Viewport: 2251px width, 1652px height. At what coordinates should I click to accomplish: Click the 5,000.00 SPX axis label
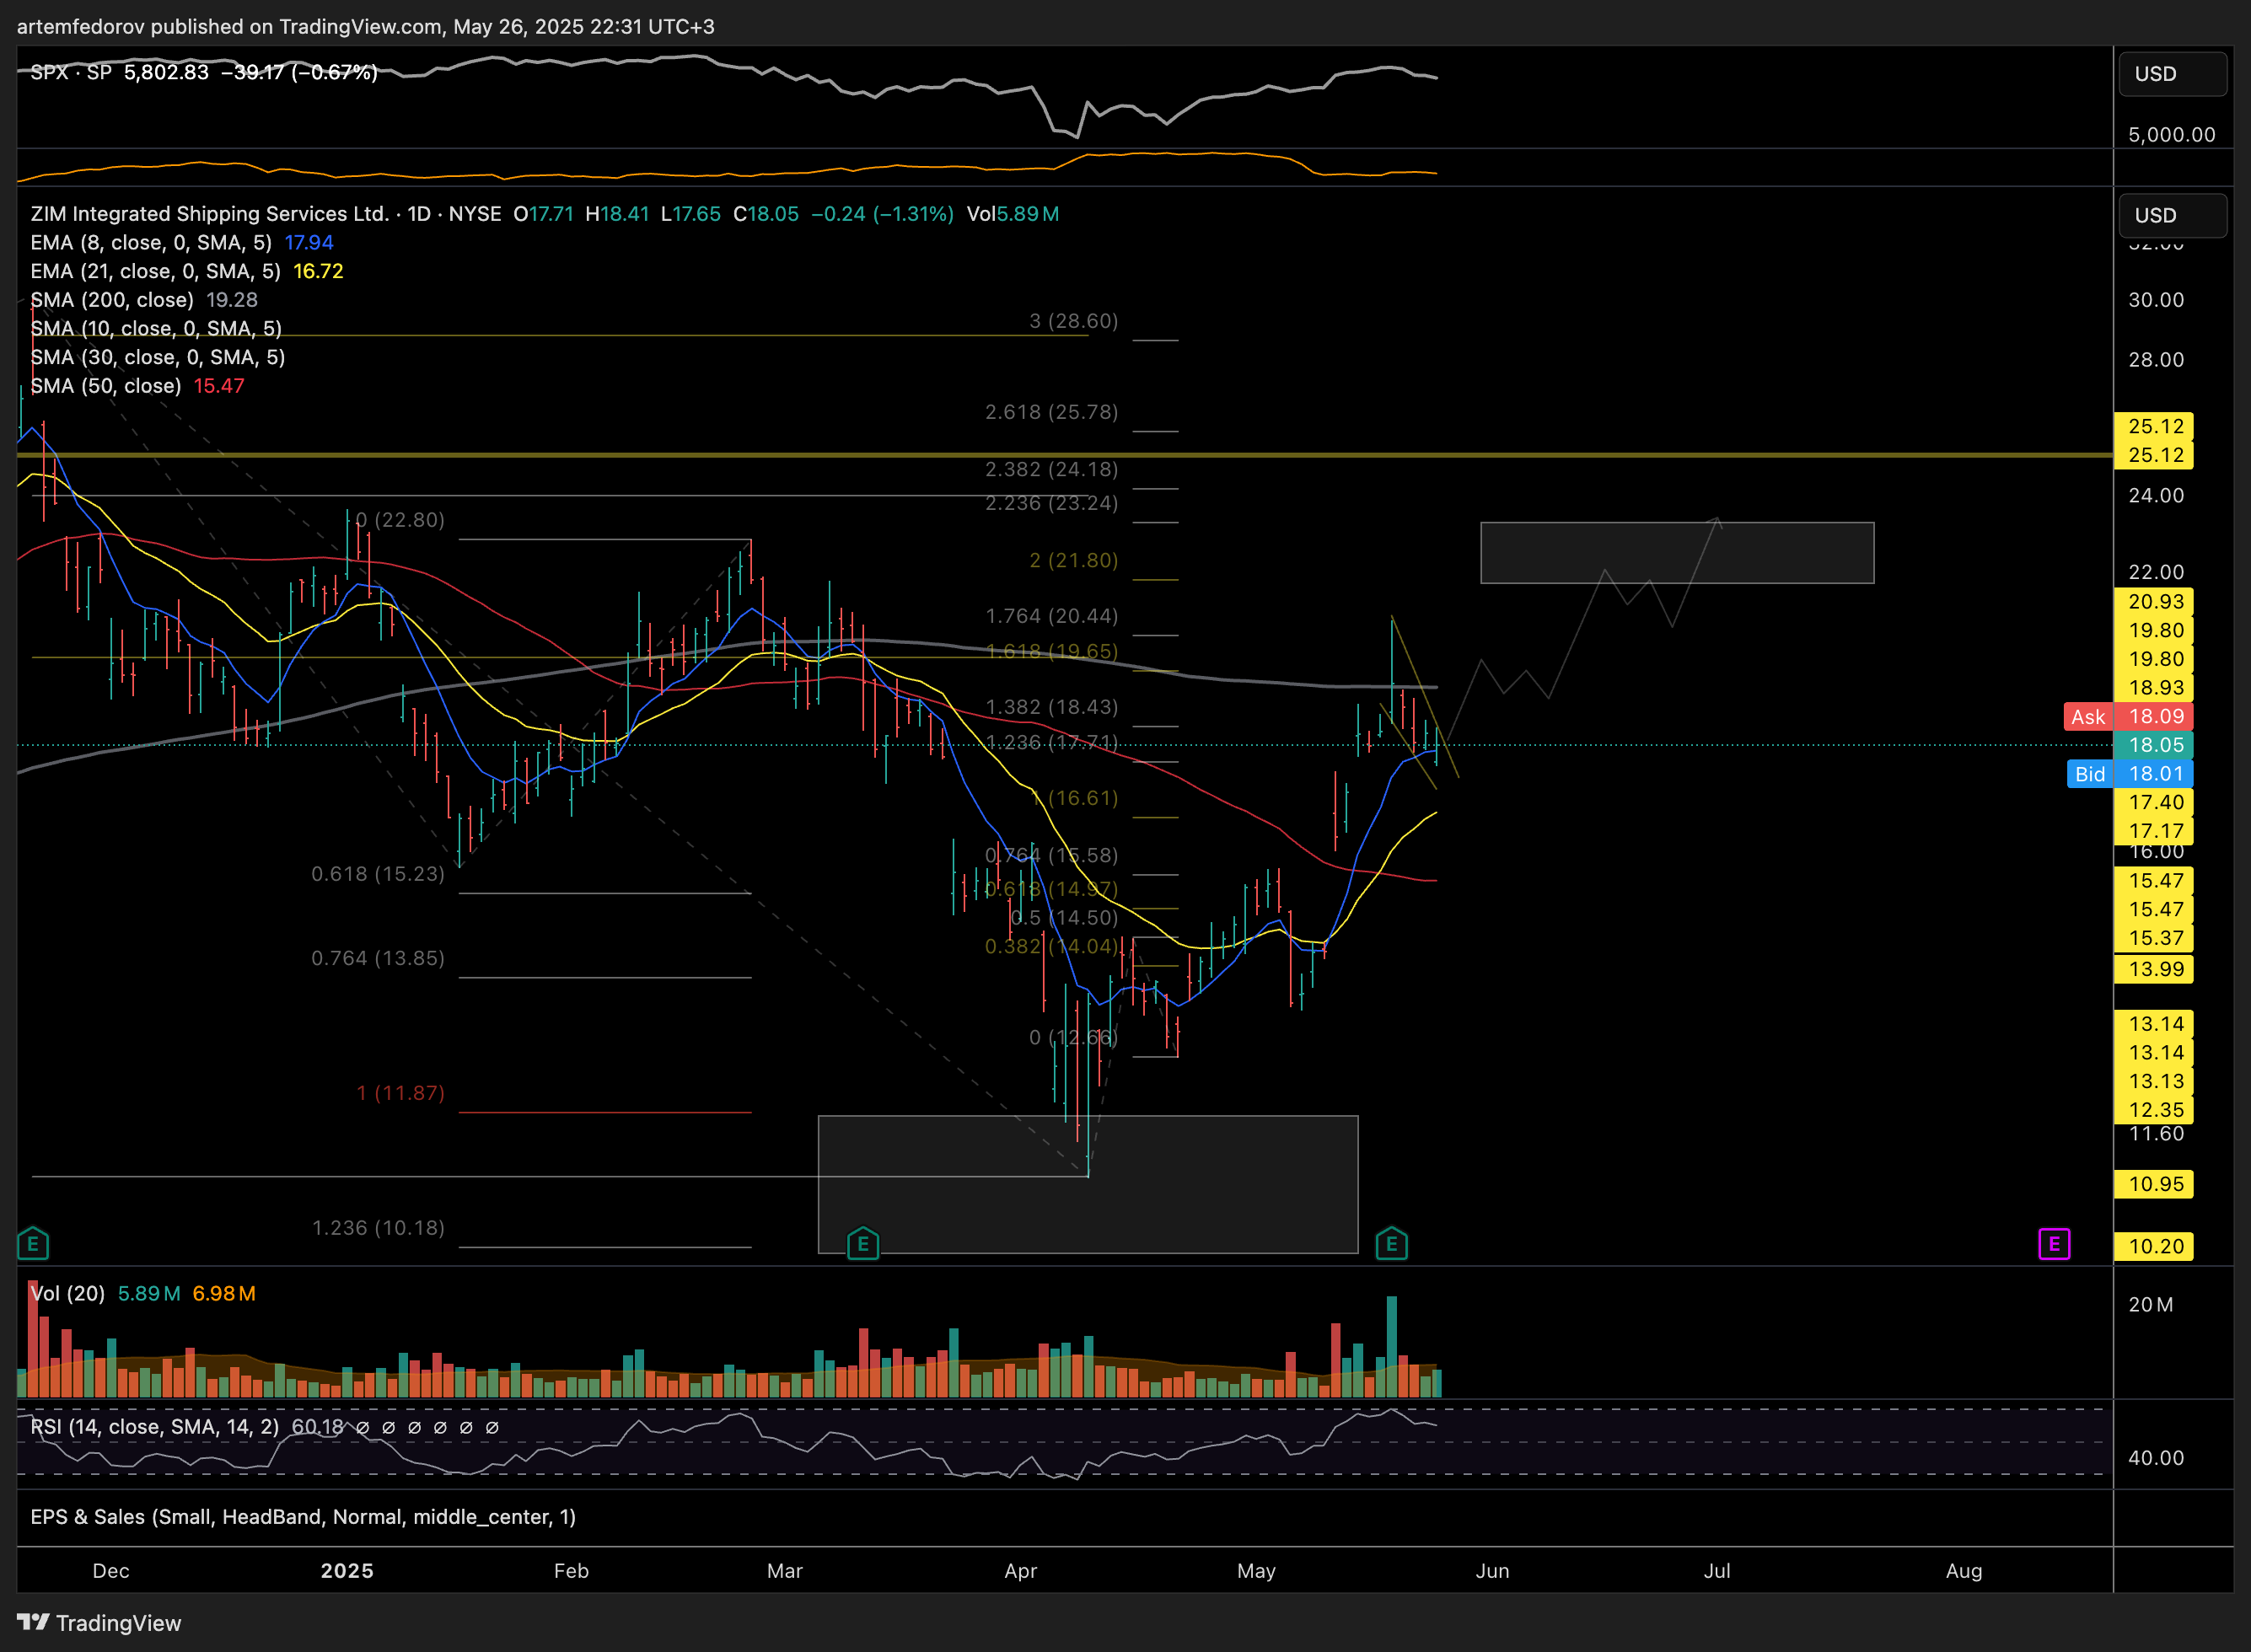click(2171, 135)
